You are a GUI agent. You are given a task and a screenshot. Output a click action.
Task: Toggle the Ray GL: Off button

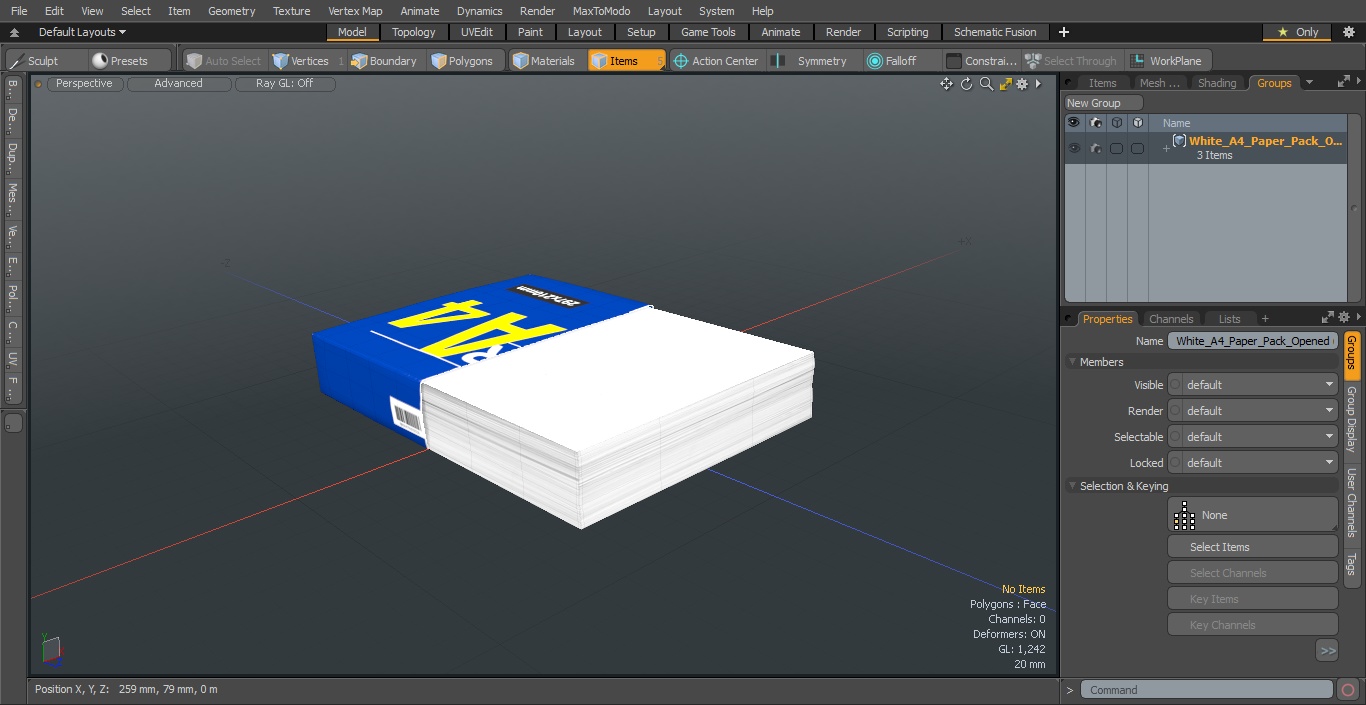[x=285, y=84]
